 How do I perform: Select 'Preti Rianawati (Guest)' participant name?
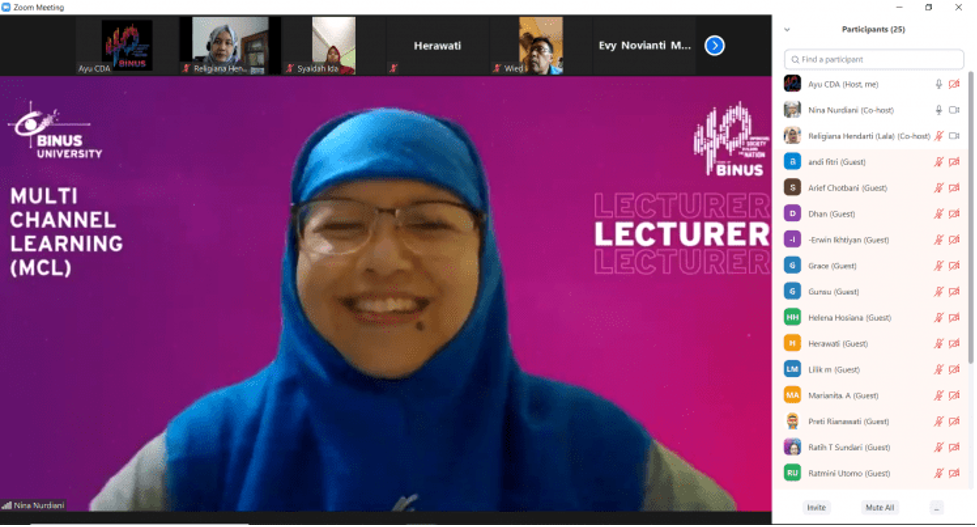tap(849, 422)
